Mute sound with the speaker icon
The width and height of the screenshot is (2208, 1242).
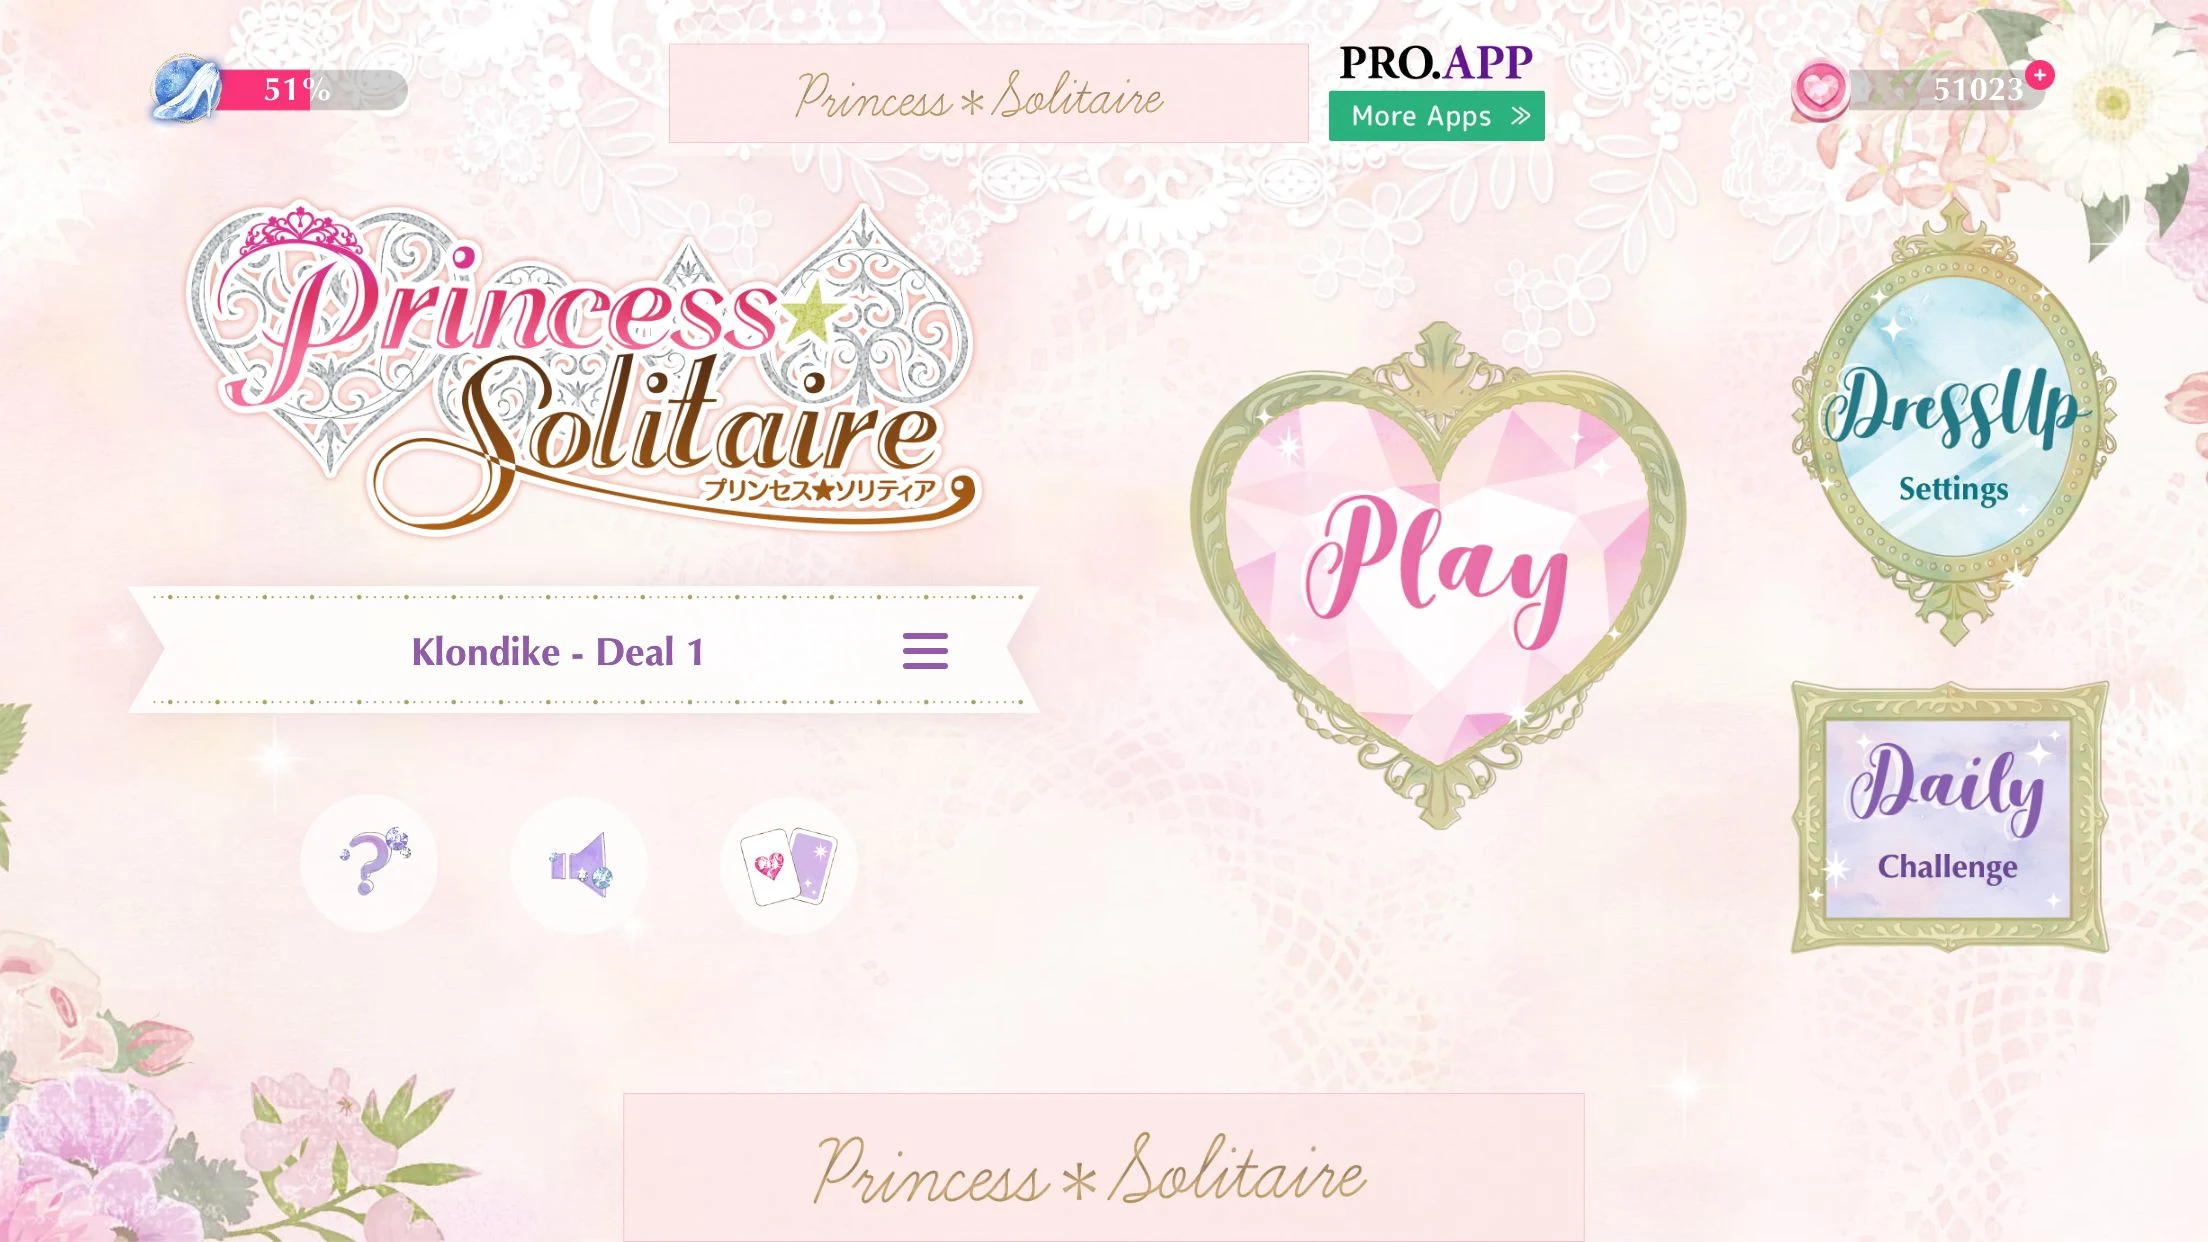click(x=579, y=865)
